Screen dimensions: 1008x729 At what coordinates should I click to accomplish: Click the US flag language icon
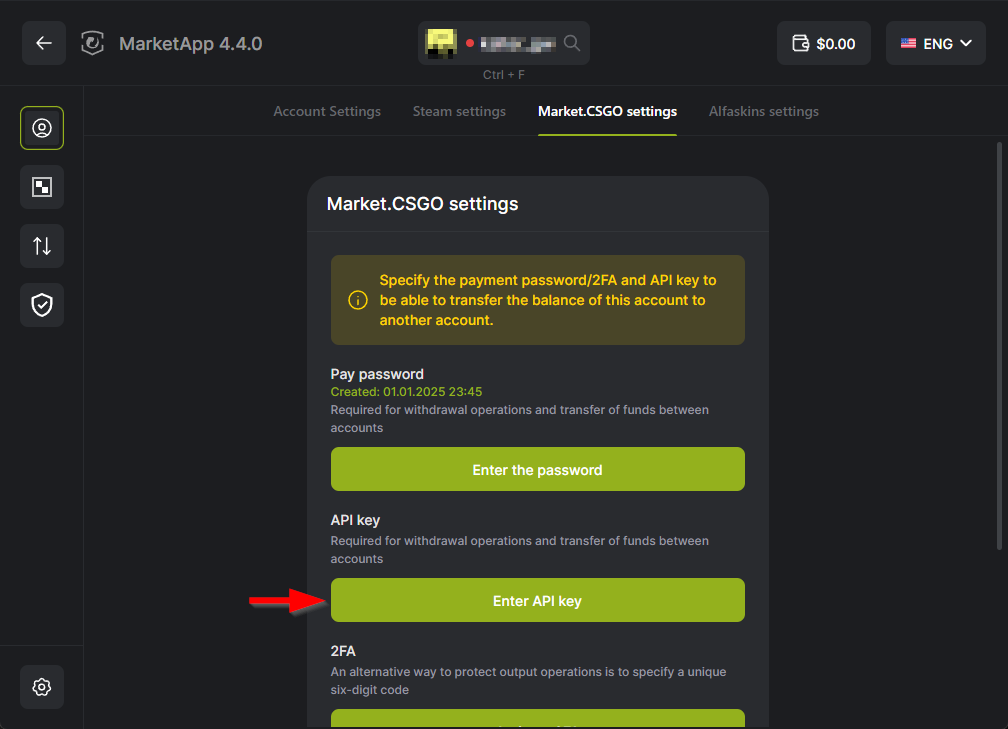pyautogui.click(x=908, y=43)
